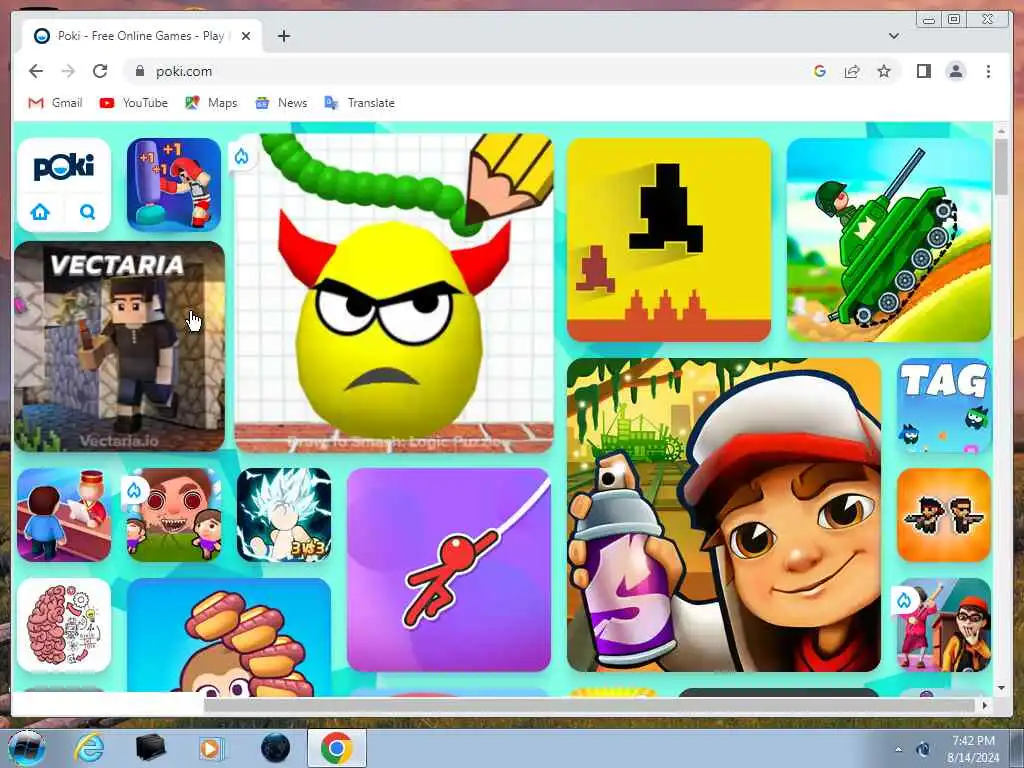Image resolution: width=1024 pixels, height=768 pixels.
Task: Open the scary red-eyed face game
Action: click(x=174, y=515)
